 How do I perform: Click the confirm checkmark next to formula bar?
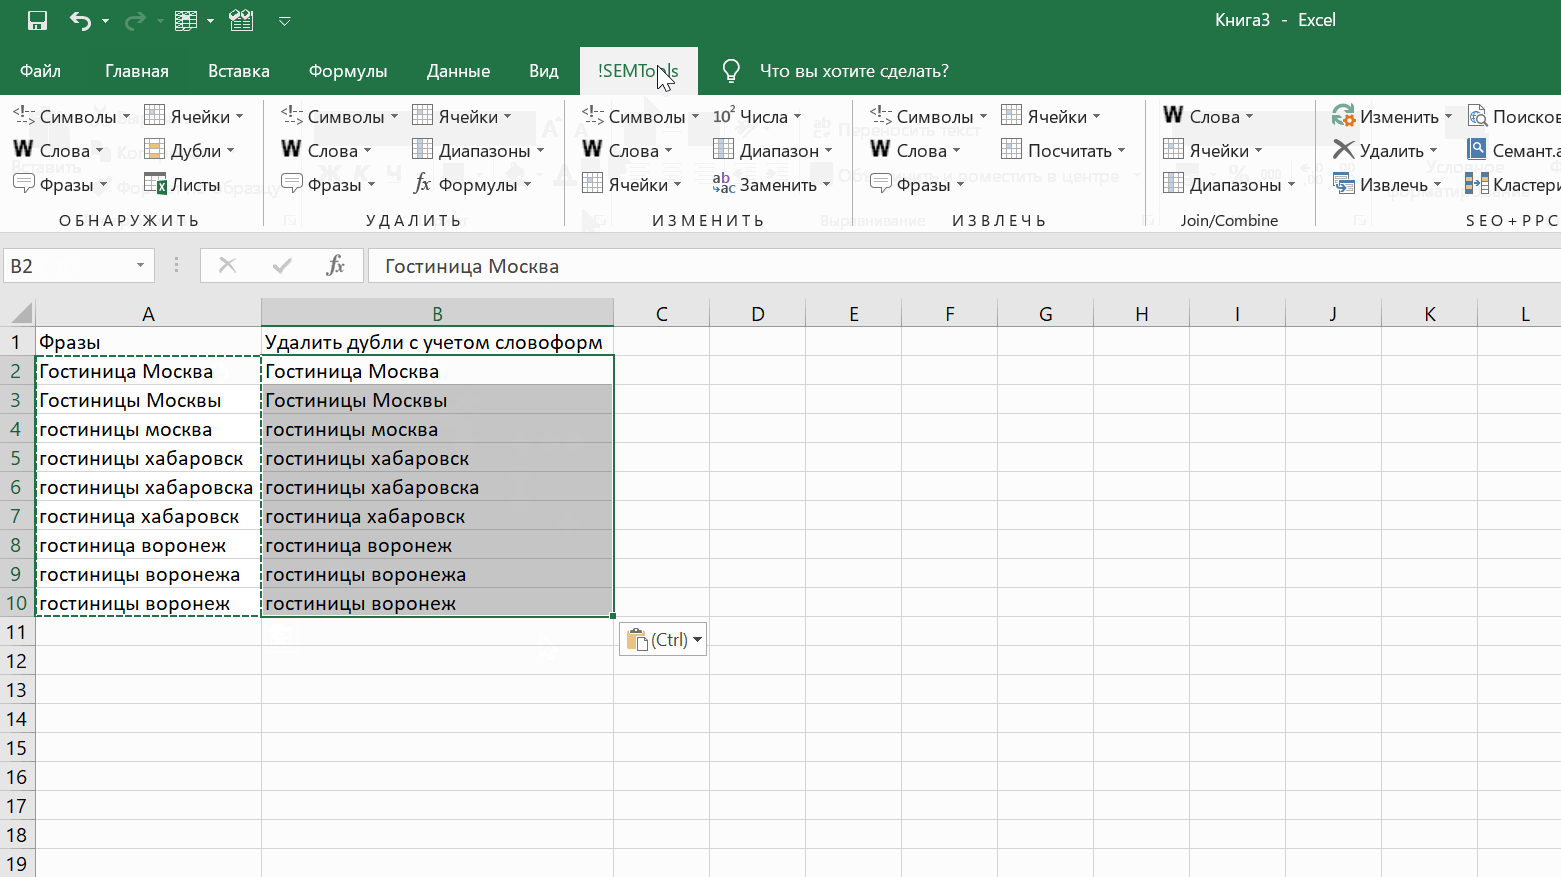[282, 266]
